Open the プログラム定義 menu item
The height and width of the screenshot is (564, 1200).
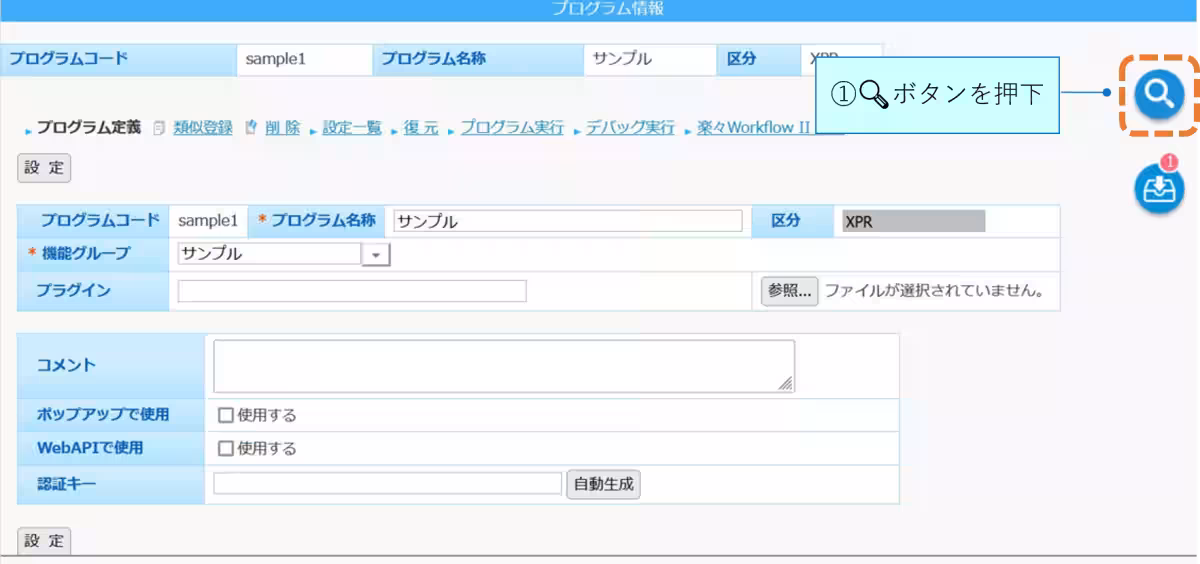88,128
